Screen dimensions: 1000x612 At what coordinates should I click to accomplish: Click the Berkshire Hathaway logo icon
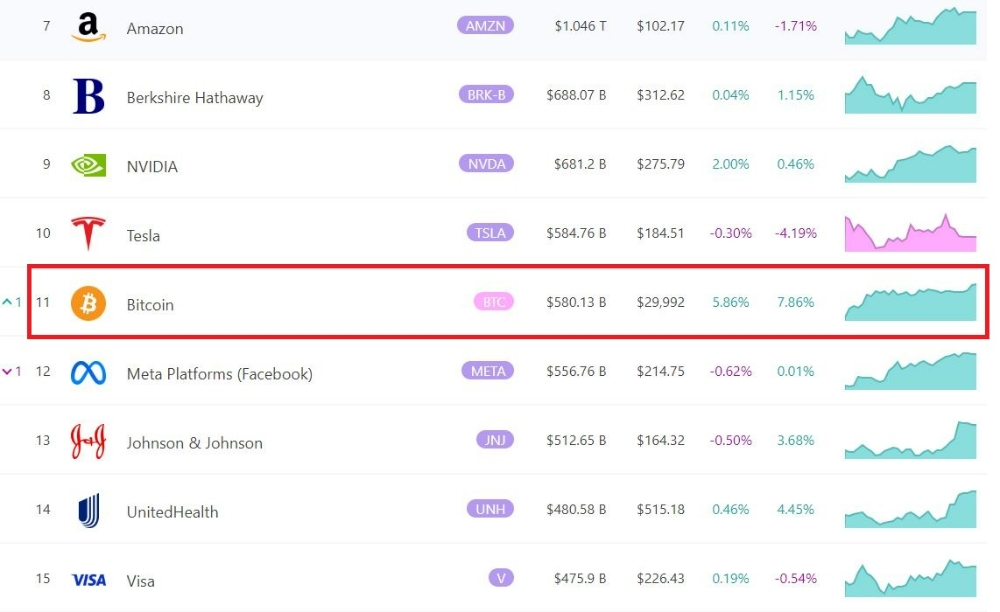(x=88, y=96)
